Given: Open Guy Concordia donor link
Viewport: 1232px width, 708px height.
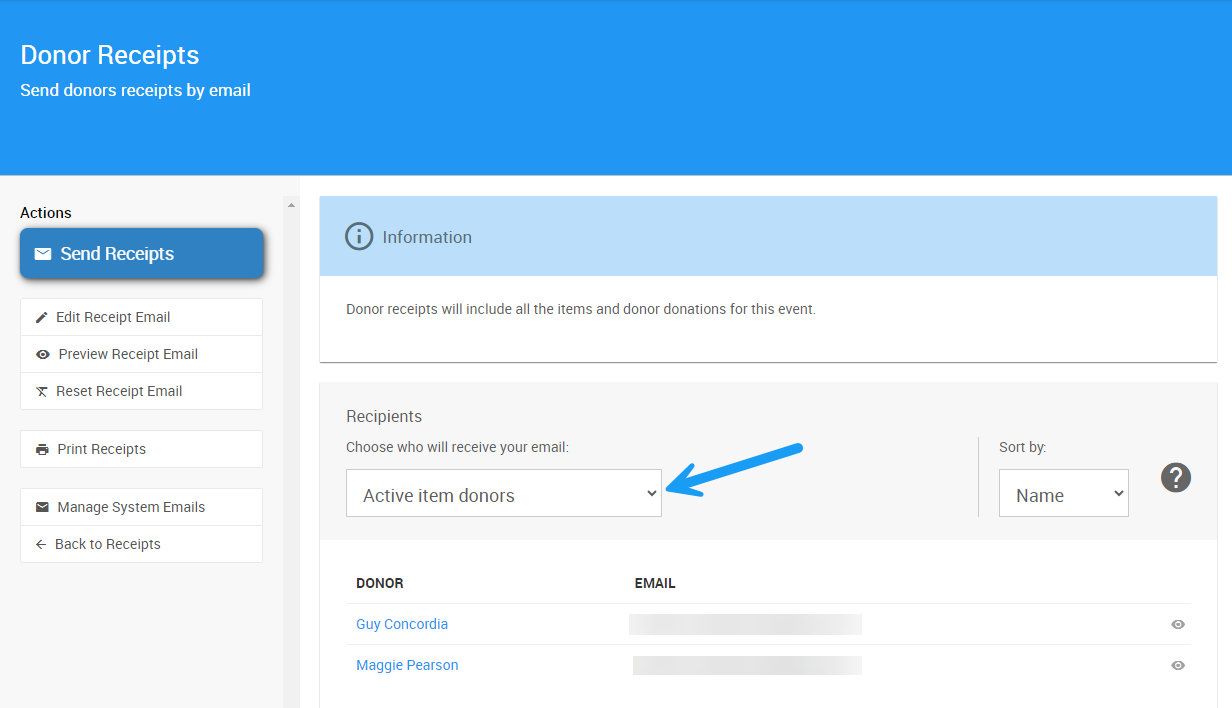Looking at the screenshot, I should point(402,624).
